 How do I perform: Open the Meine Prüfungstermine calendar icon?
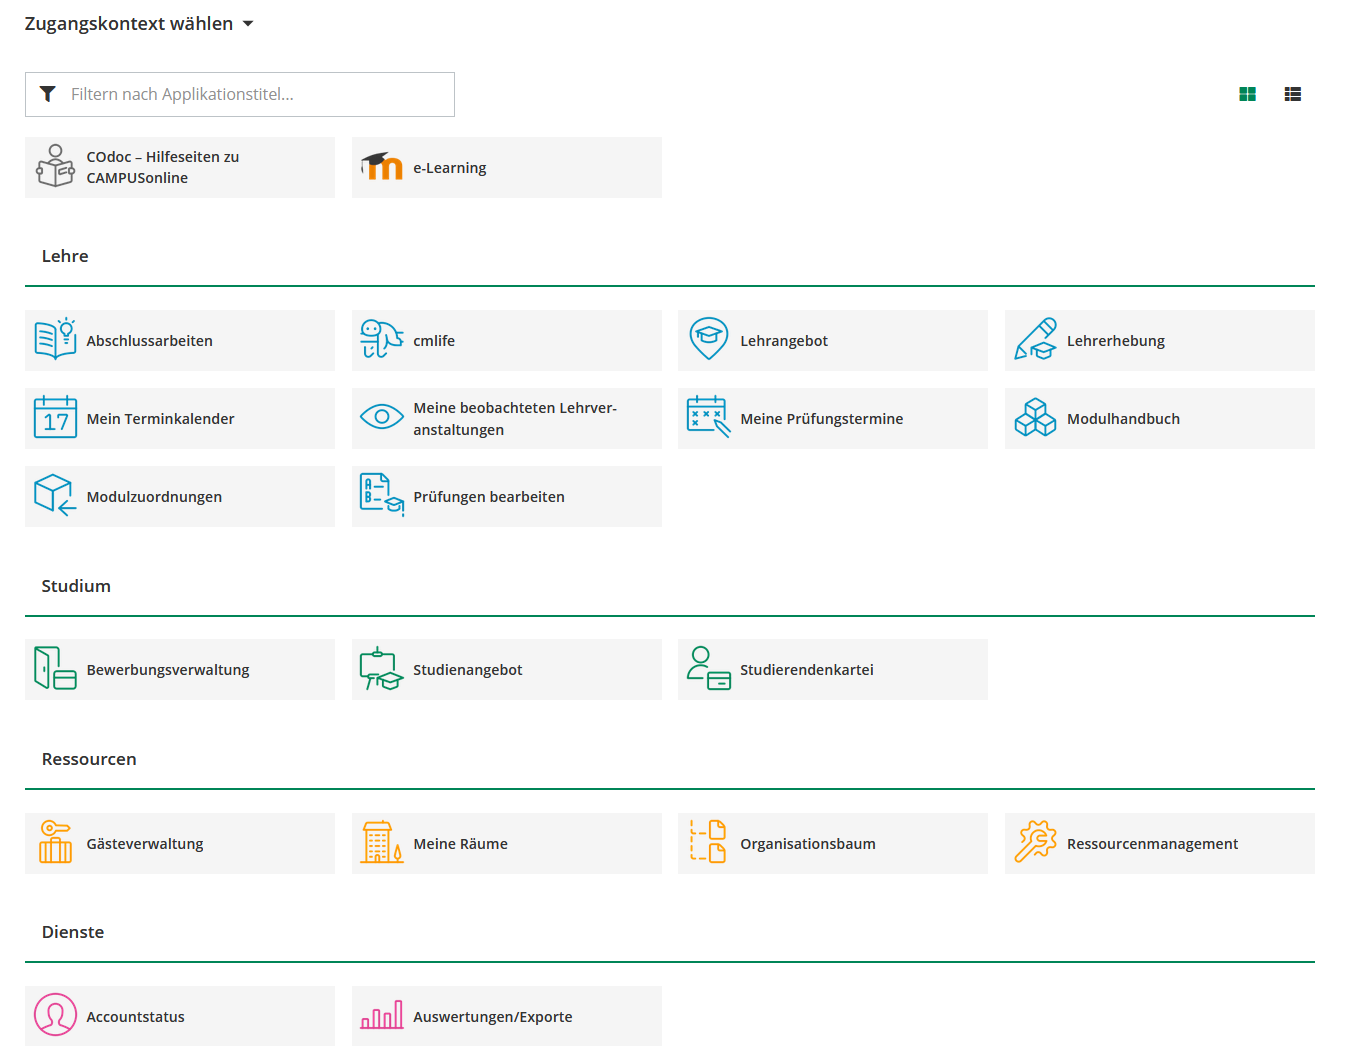(x=709, y=418)
